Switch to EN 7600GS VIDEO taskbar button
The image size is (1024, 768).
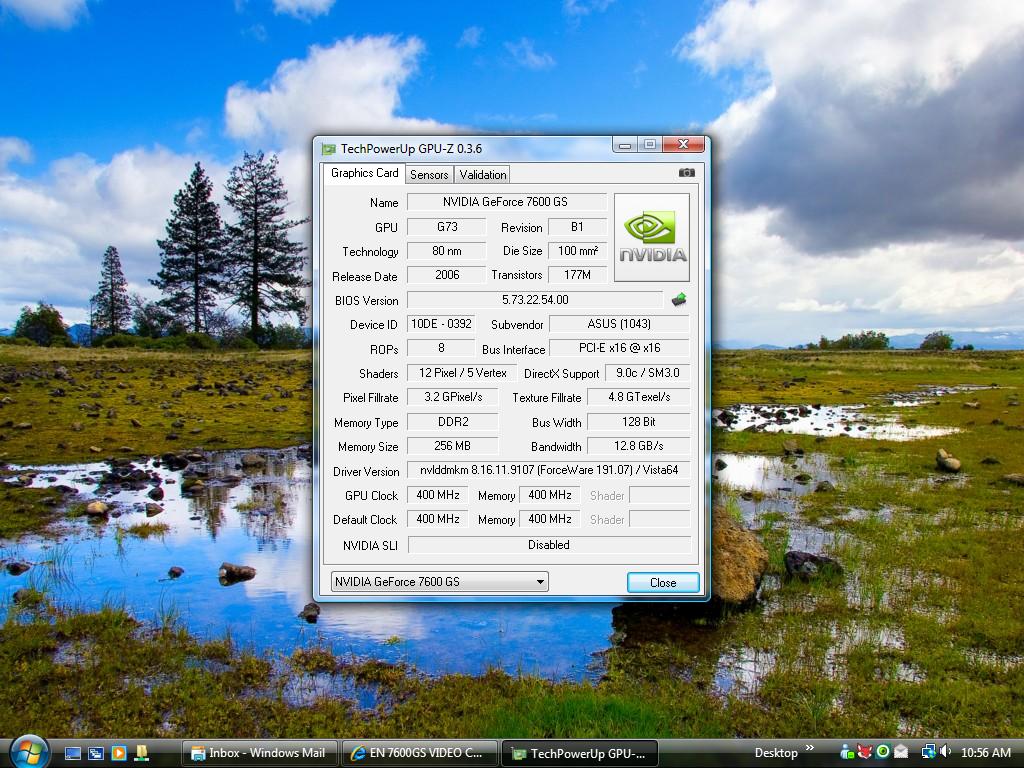click(420, 753)
